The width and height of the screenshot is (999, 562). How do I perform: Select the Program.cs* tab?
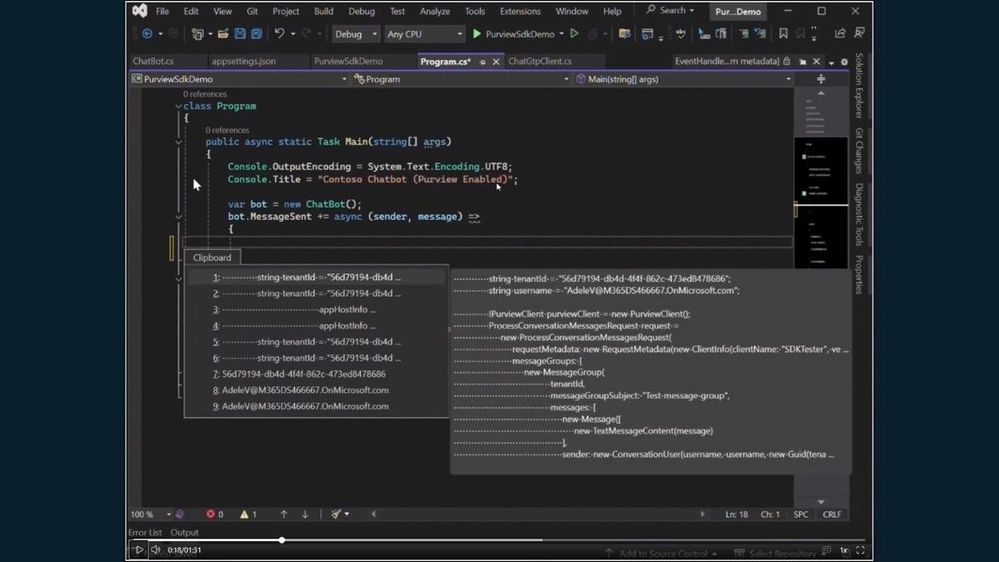point(445,62)
